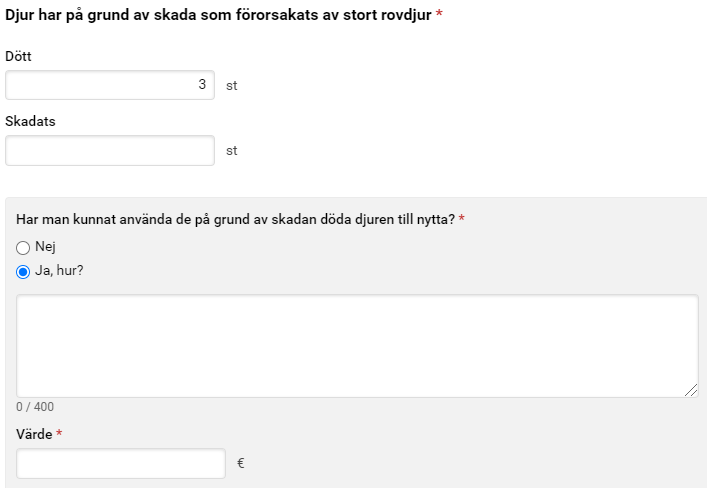Grab the text area resize handle
This screenshot has width=707, height=488.
(x=691, y=390)
